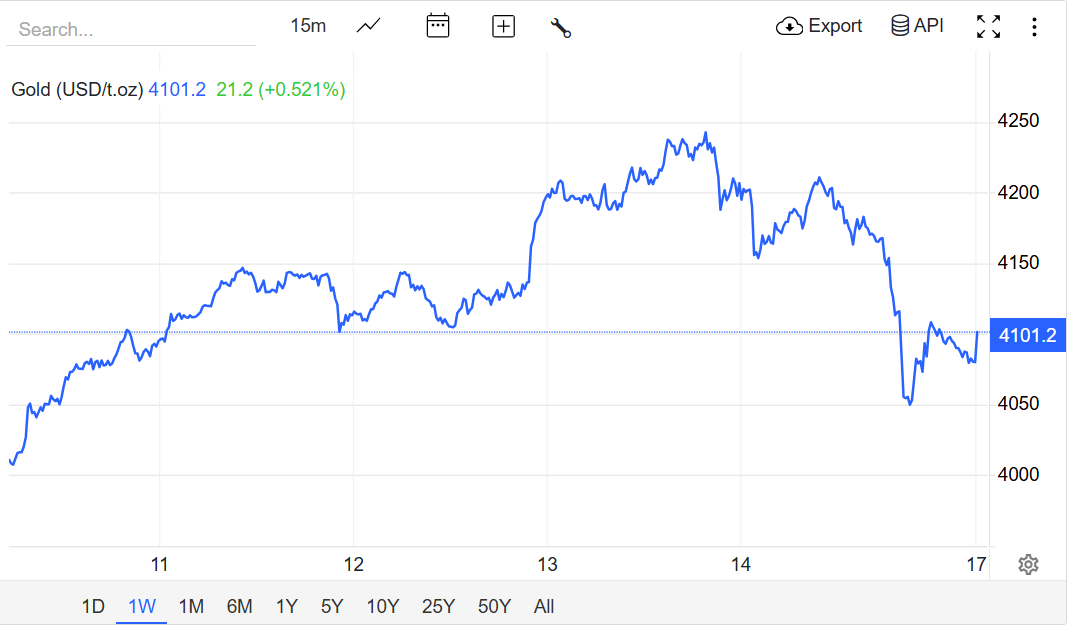Screen dimensions: 1069x625
Task: Open the wrench chart tools icon
Action: point(560,27)
